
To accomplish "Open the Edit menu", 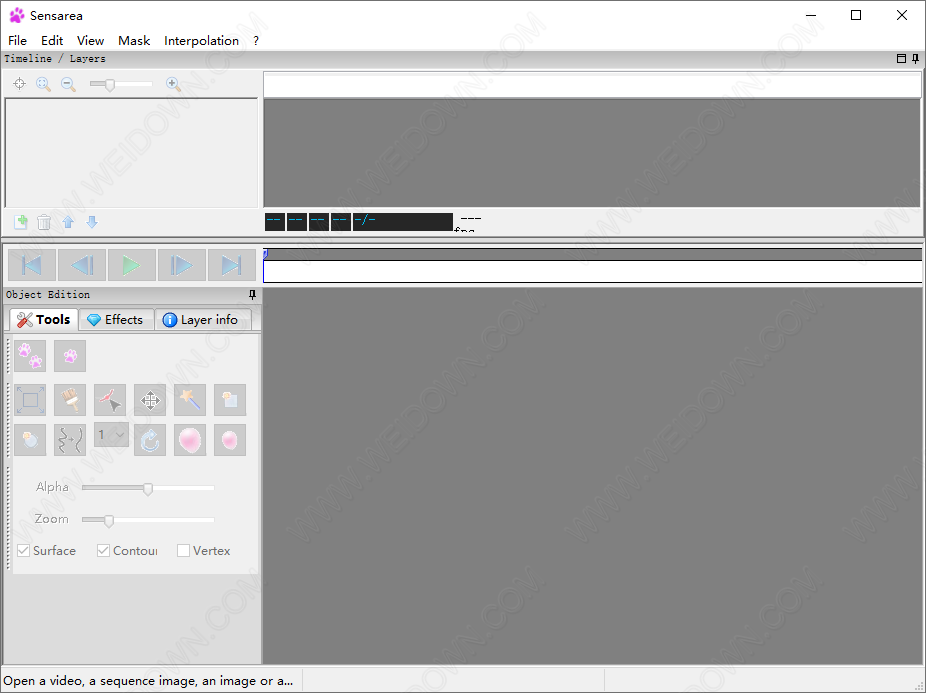I will 52,41.
